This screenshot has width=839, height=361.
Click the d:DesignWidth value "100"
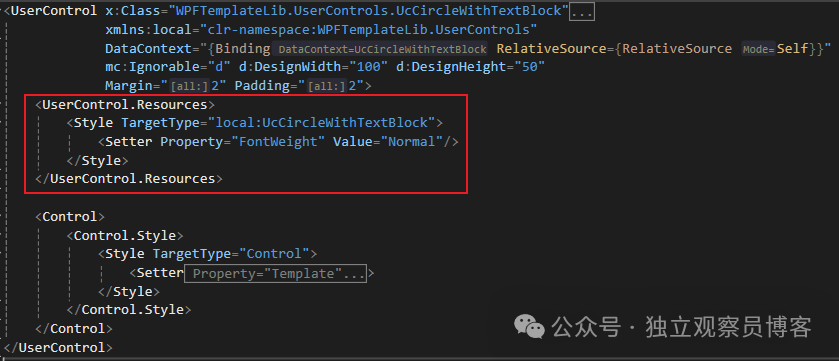(369, 67)
